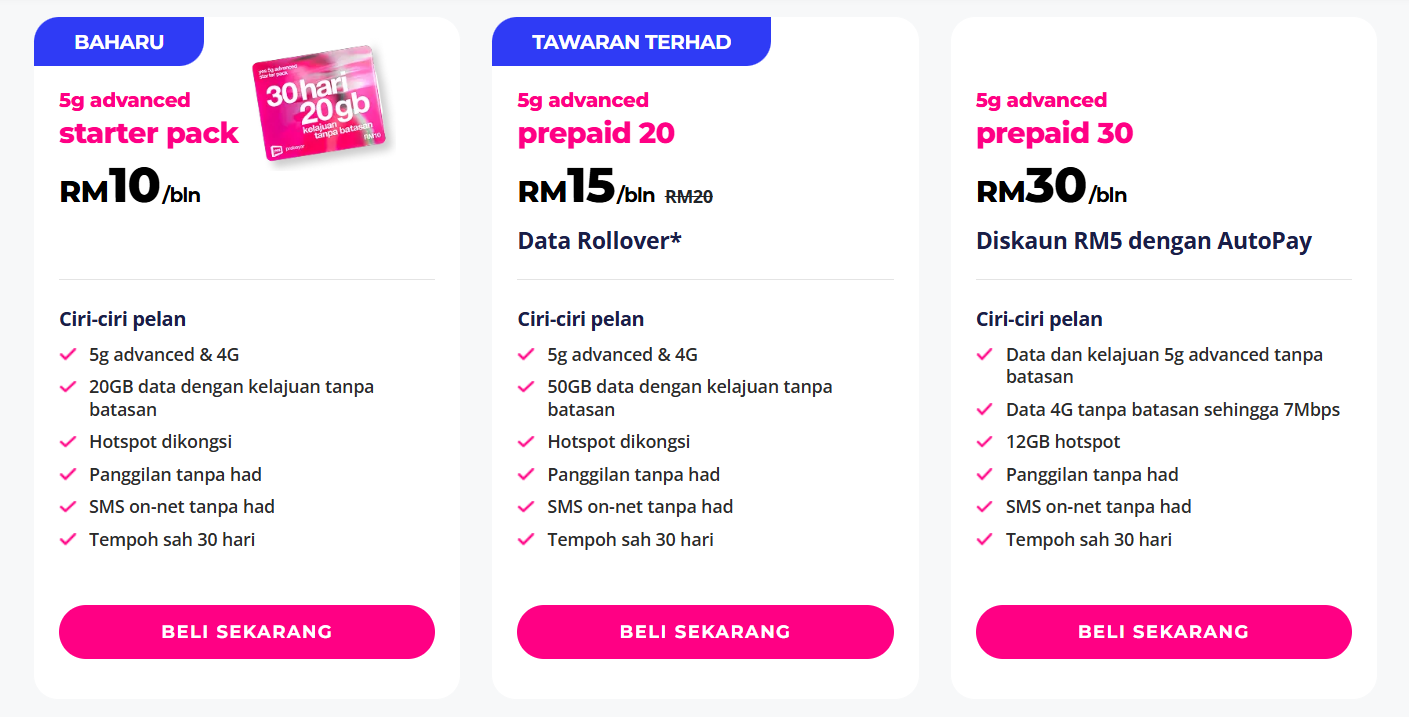Click BELI SEKARANG for starter pack
The width and height of the screenshot is (1409, 717).
click(x=247, y=632)
